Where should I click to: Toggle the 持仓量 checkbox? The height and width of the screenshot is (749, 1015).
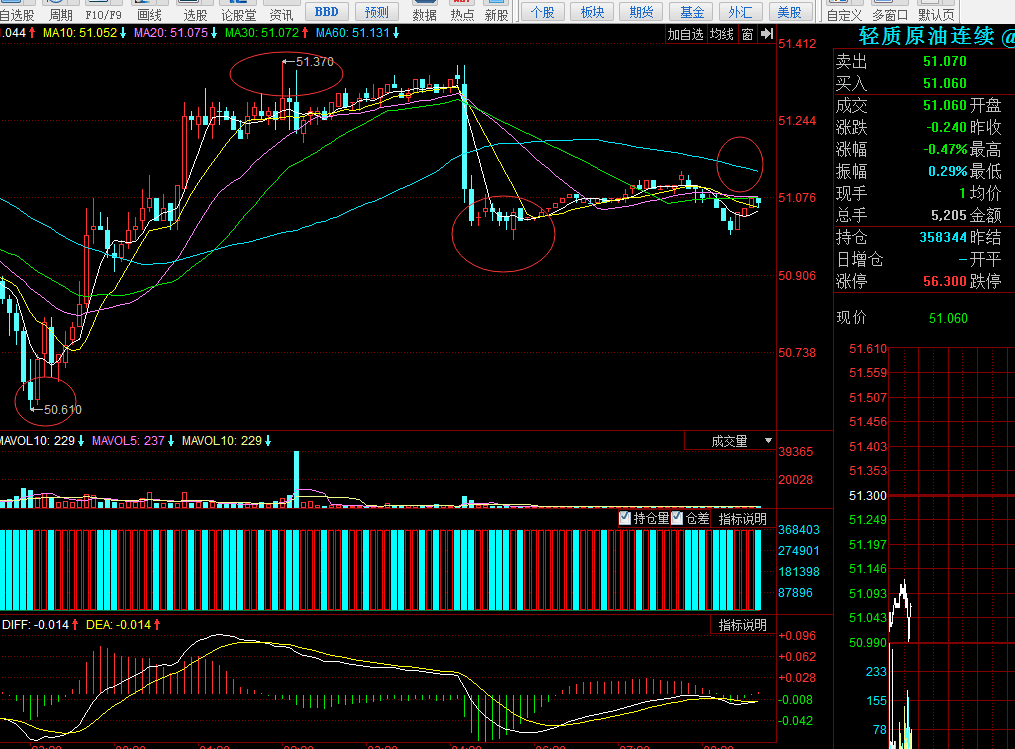(625, 518)
